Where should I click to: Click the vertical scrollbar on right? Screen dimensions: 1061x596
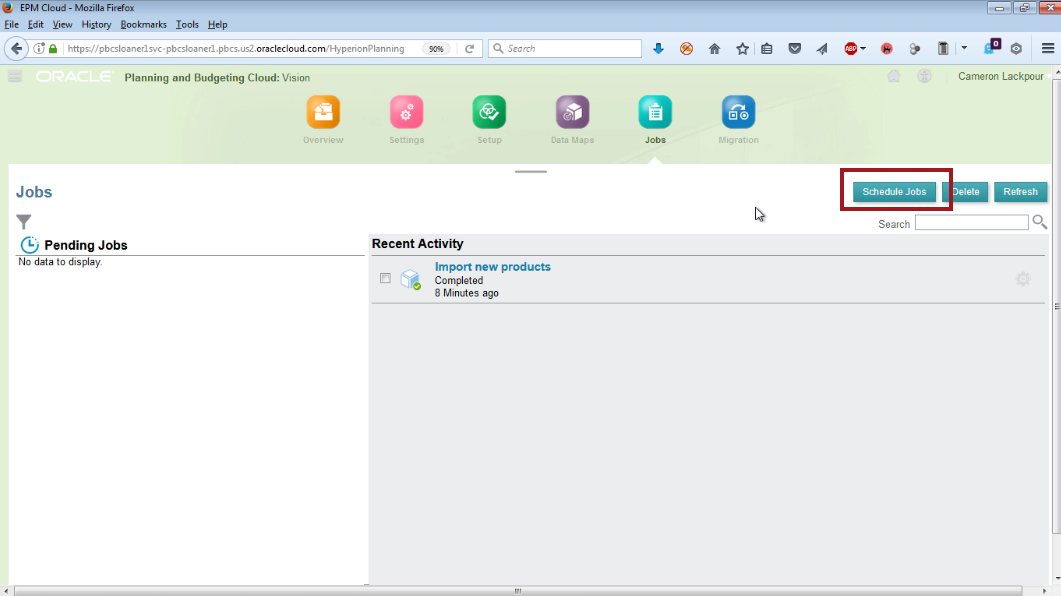click(1057, 306)
